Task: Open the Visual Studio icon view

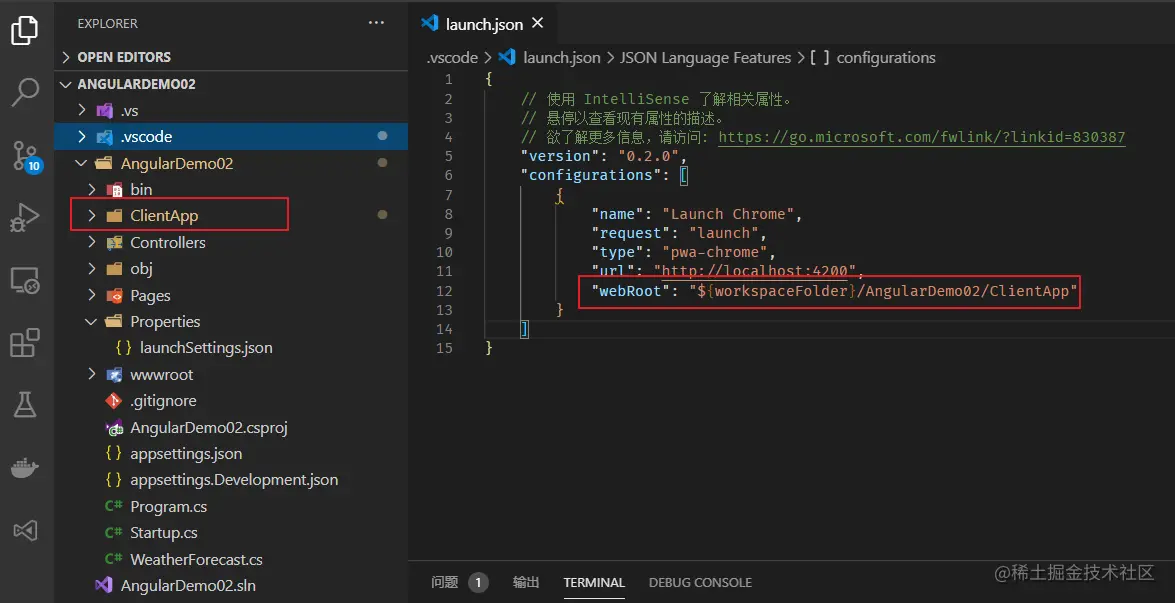Action: click(x=25, y=531)
